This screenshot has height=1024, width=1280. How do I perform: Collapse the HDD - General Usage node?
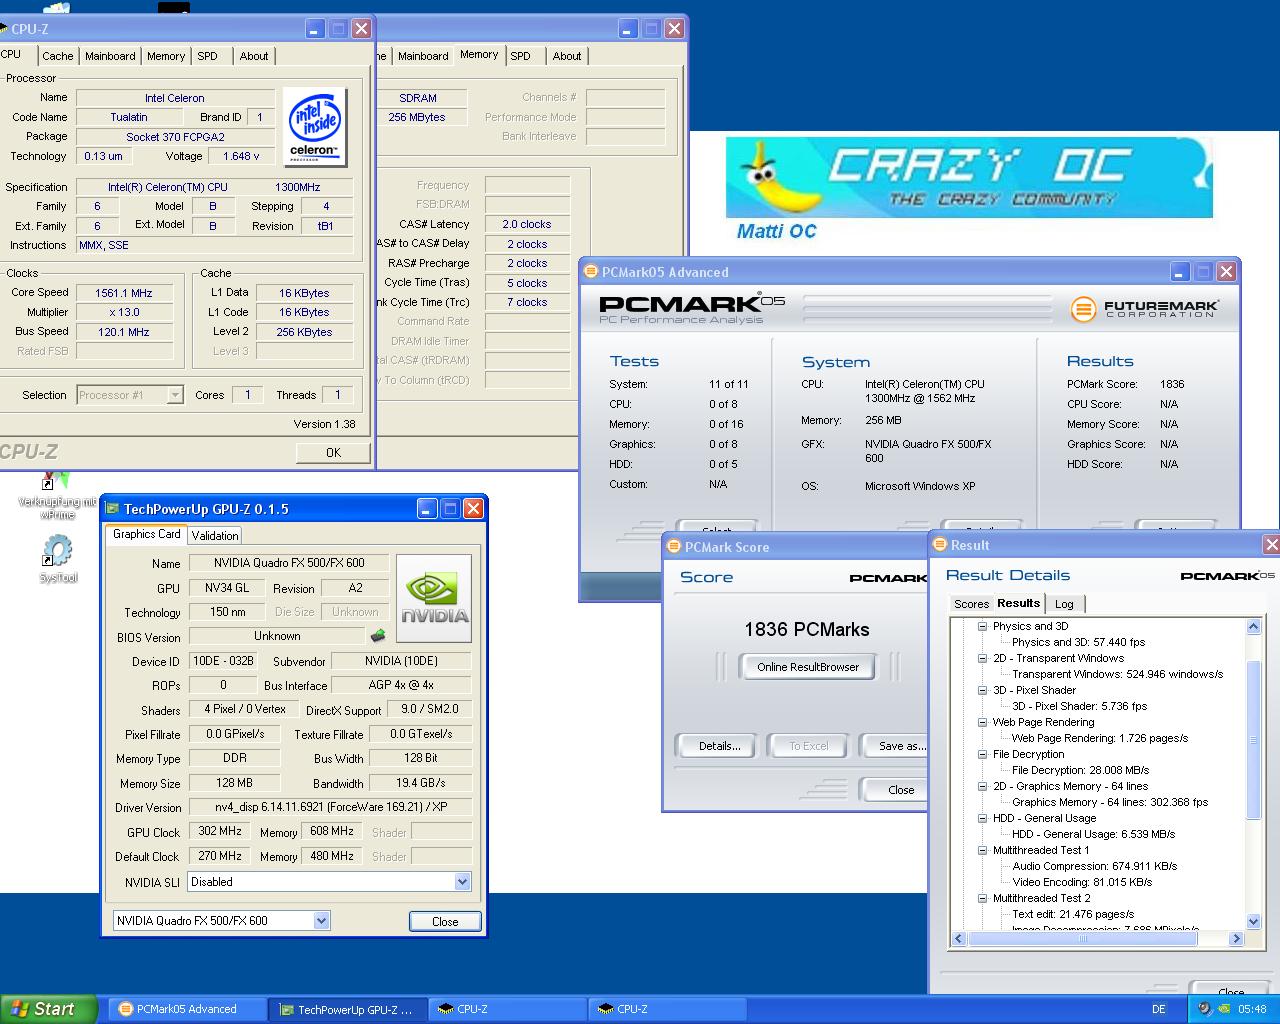983,818
